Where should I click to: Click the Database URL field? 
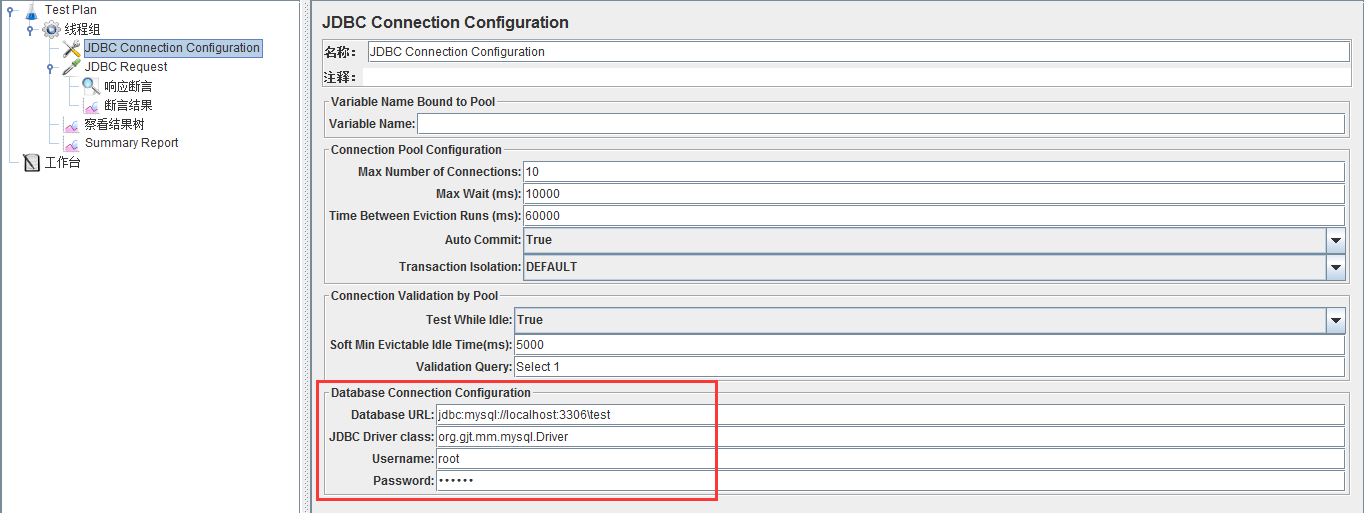click(890, 414)
